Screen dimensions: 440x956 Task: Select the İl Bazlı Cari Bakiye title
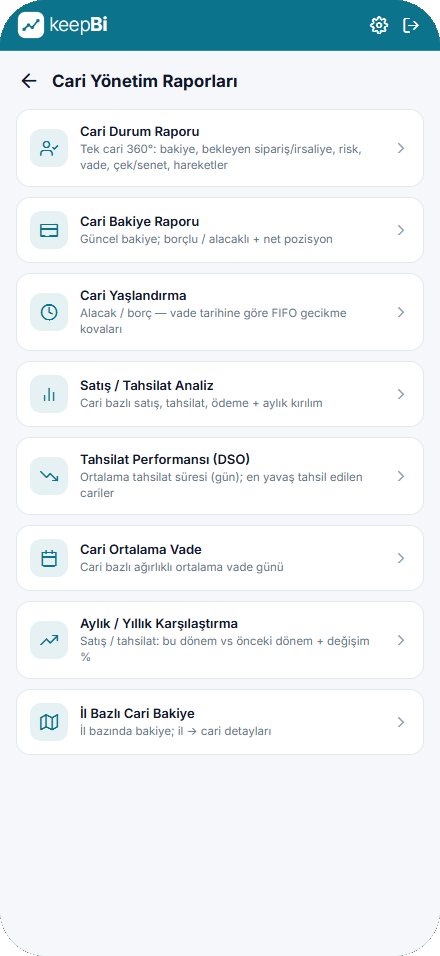pyautogui.click(x=137, y=714)
